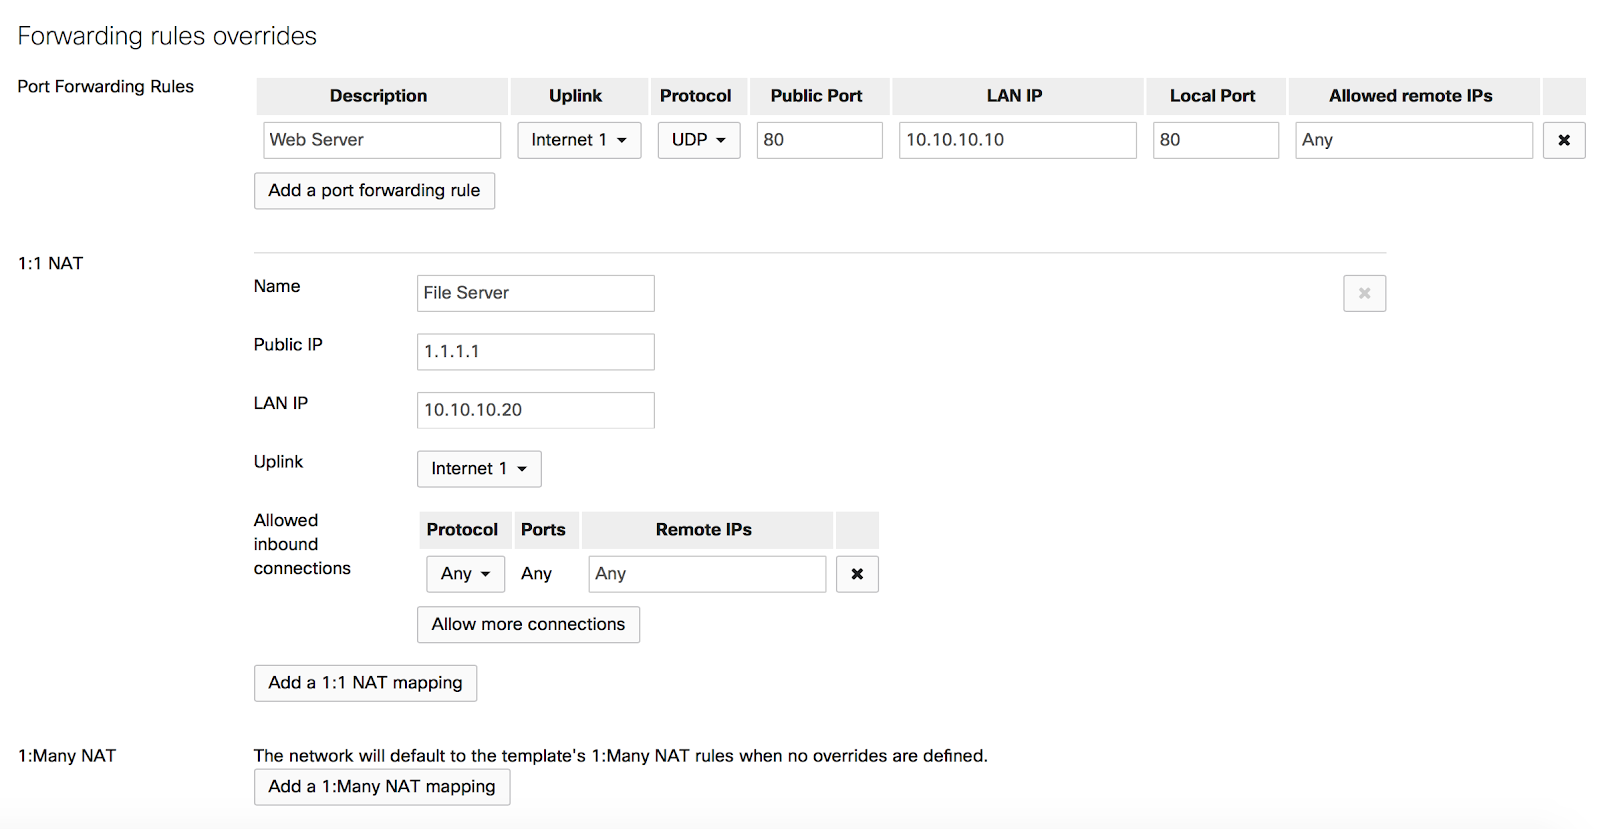1600x829 pixels.
Task: Edit the port forwarding LAN IP 10.10.10.10
Action: [x=1017, y=140]
